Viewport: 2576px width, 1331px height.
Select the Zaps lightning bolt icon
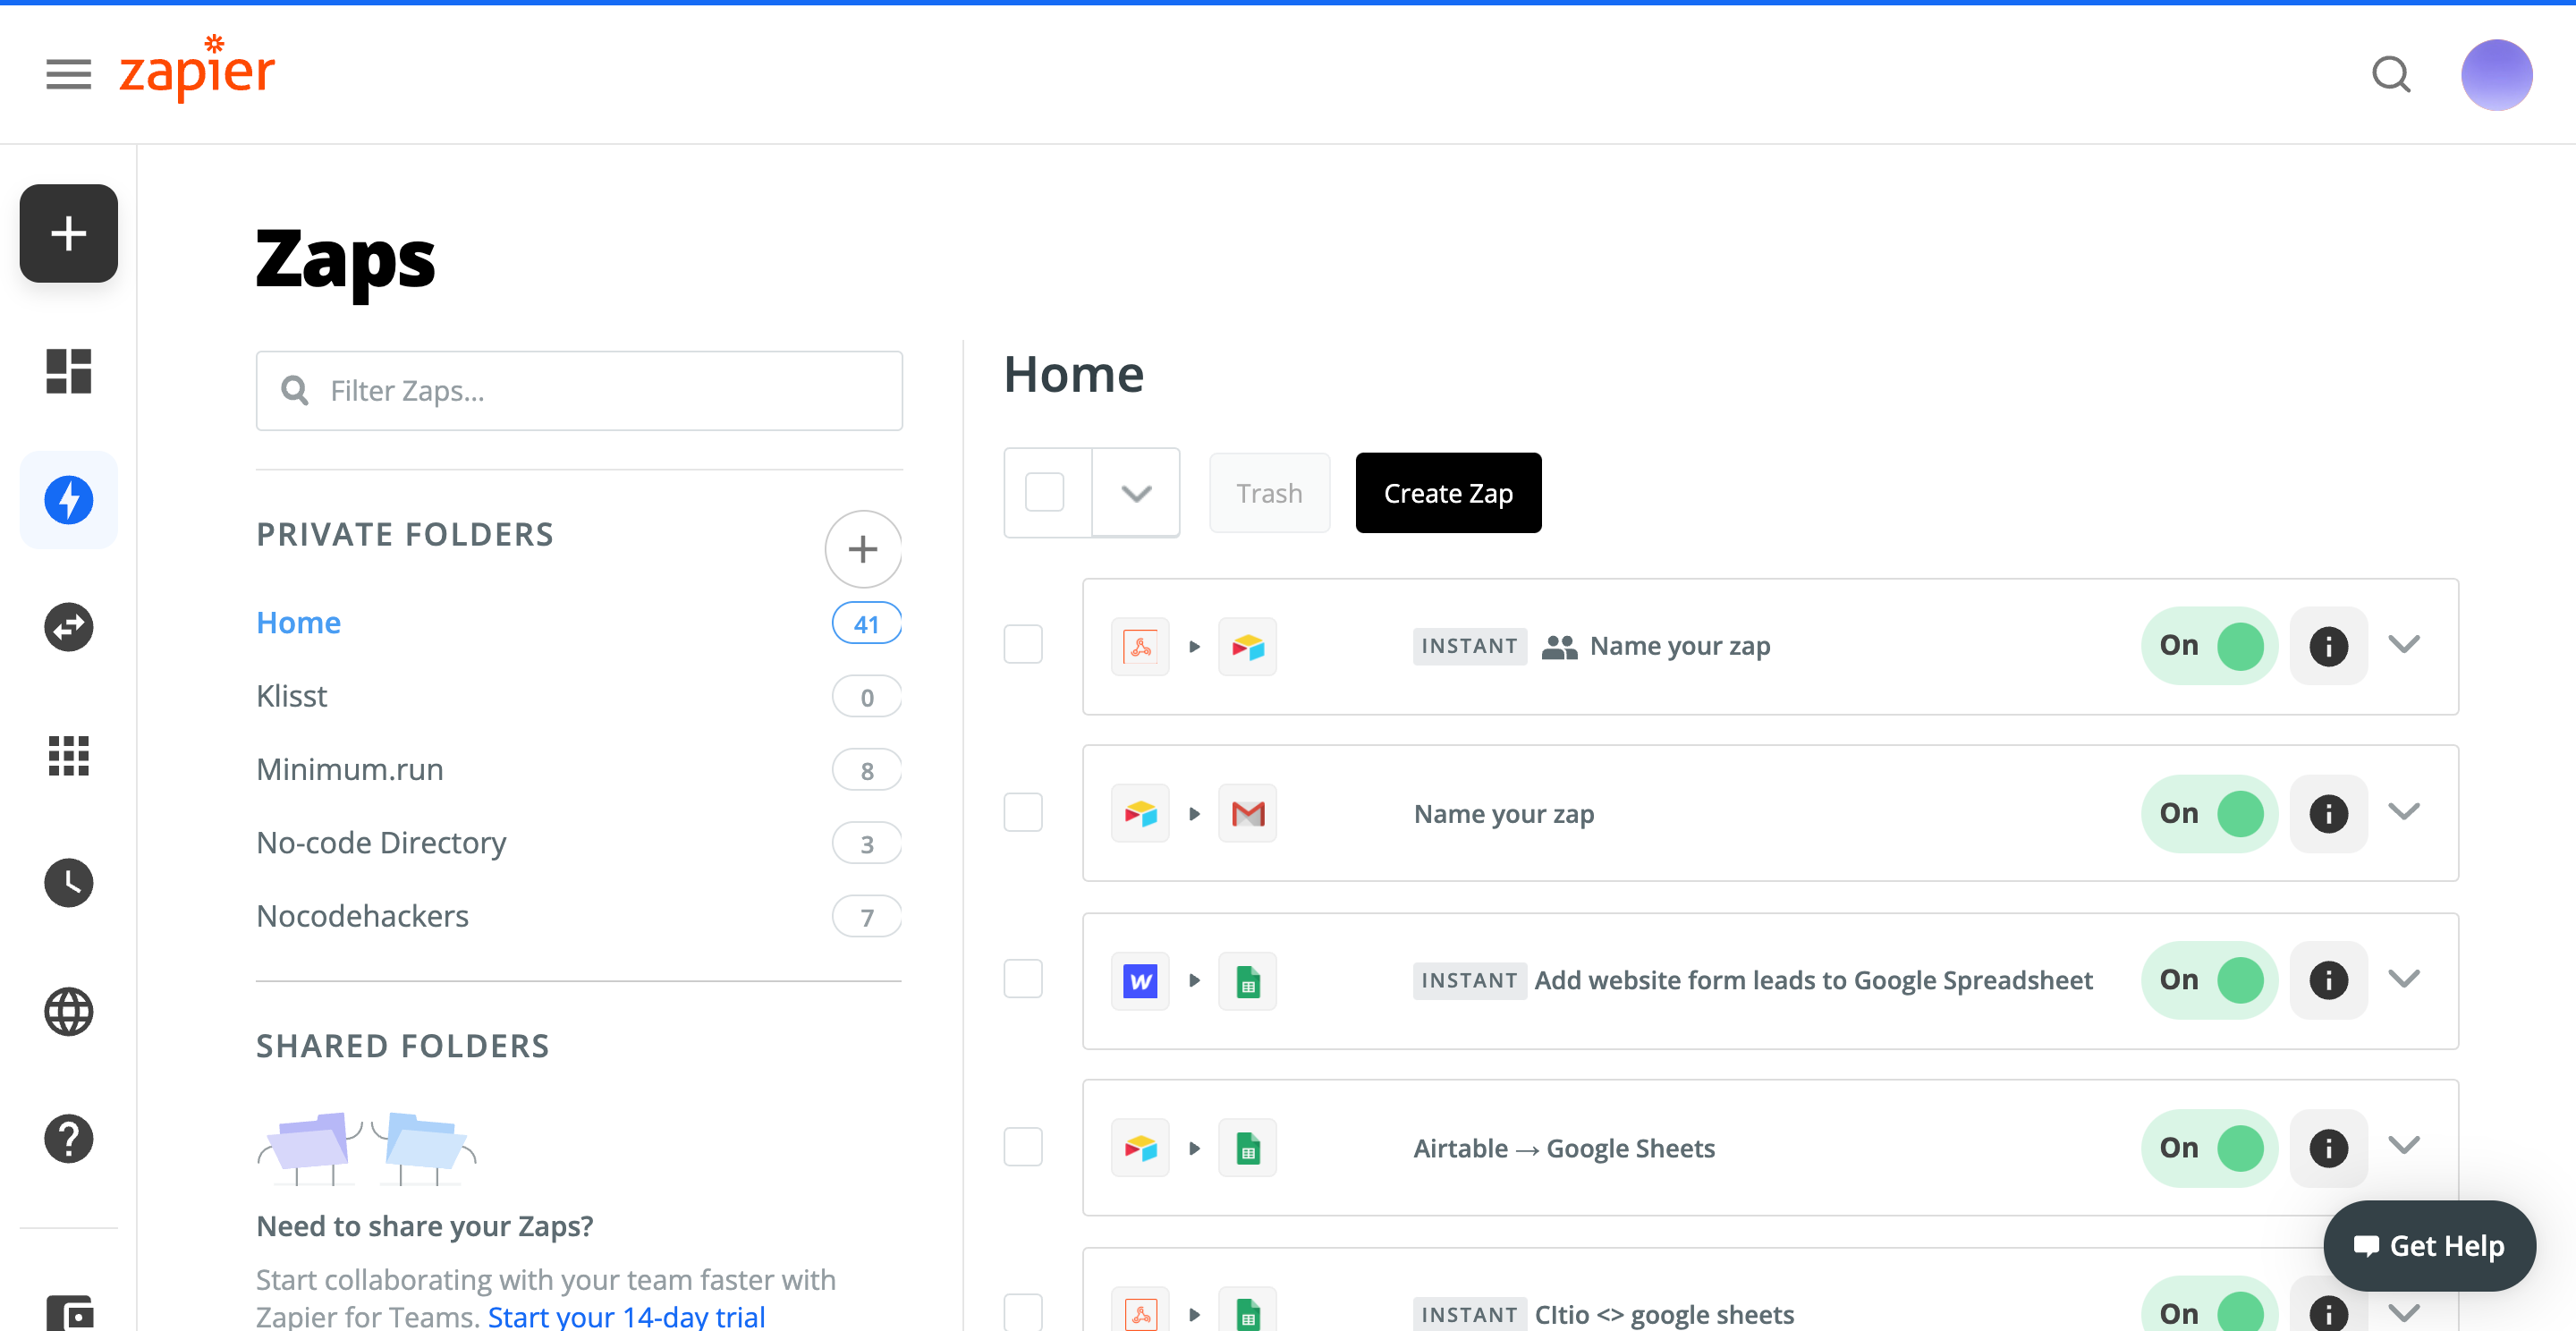(69, 499)
